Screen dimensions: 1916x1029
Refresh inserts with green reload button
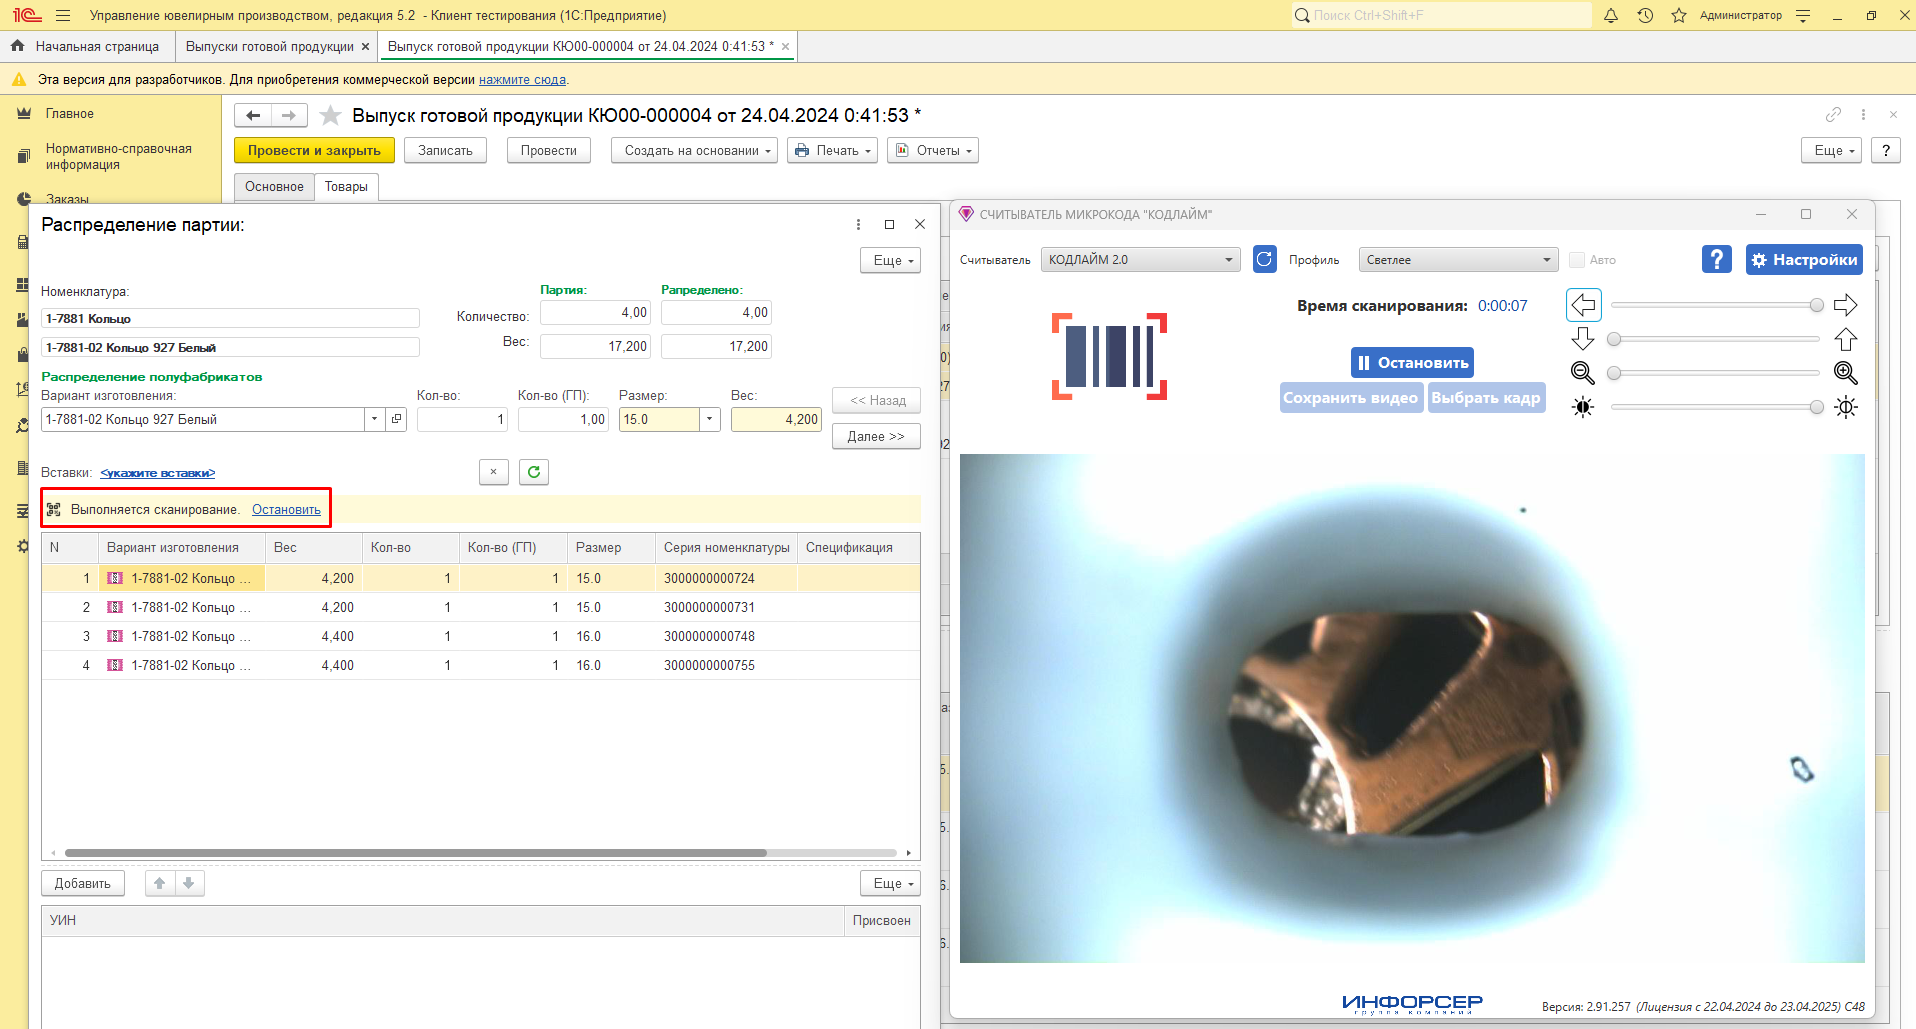click(x=534, y=472)
